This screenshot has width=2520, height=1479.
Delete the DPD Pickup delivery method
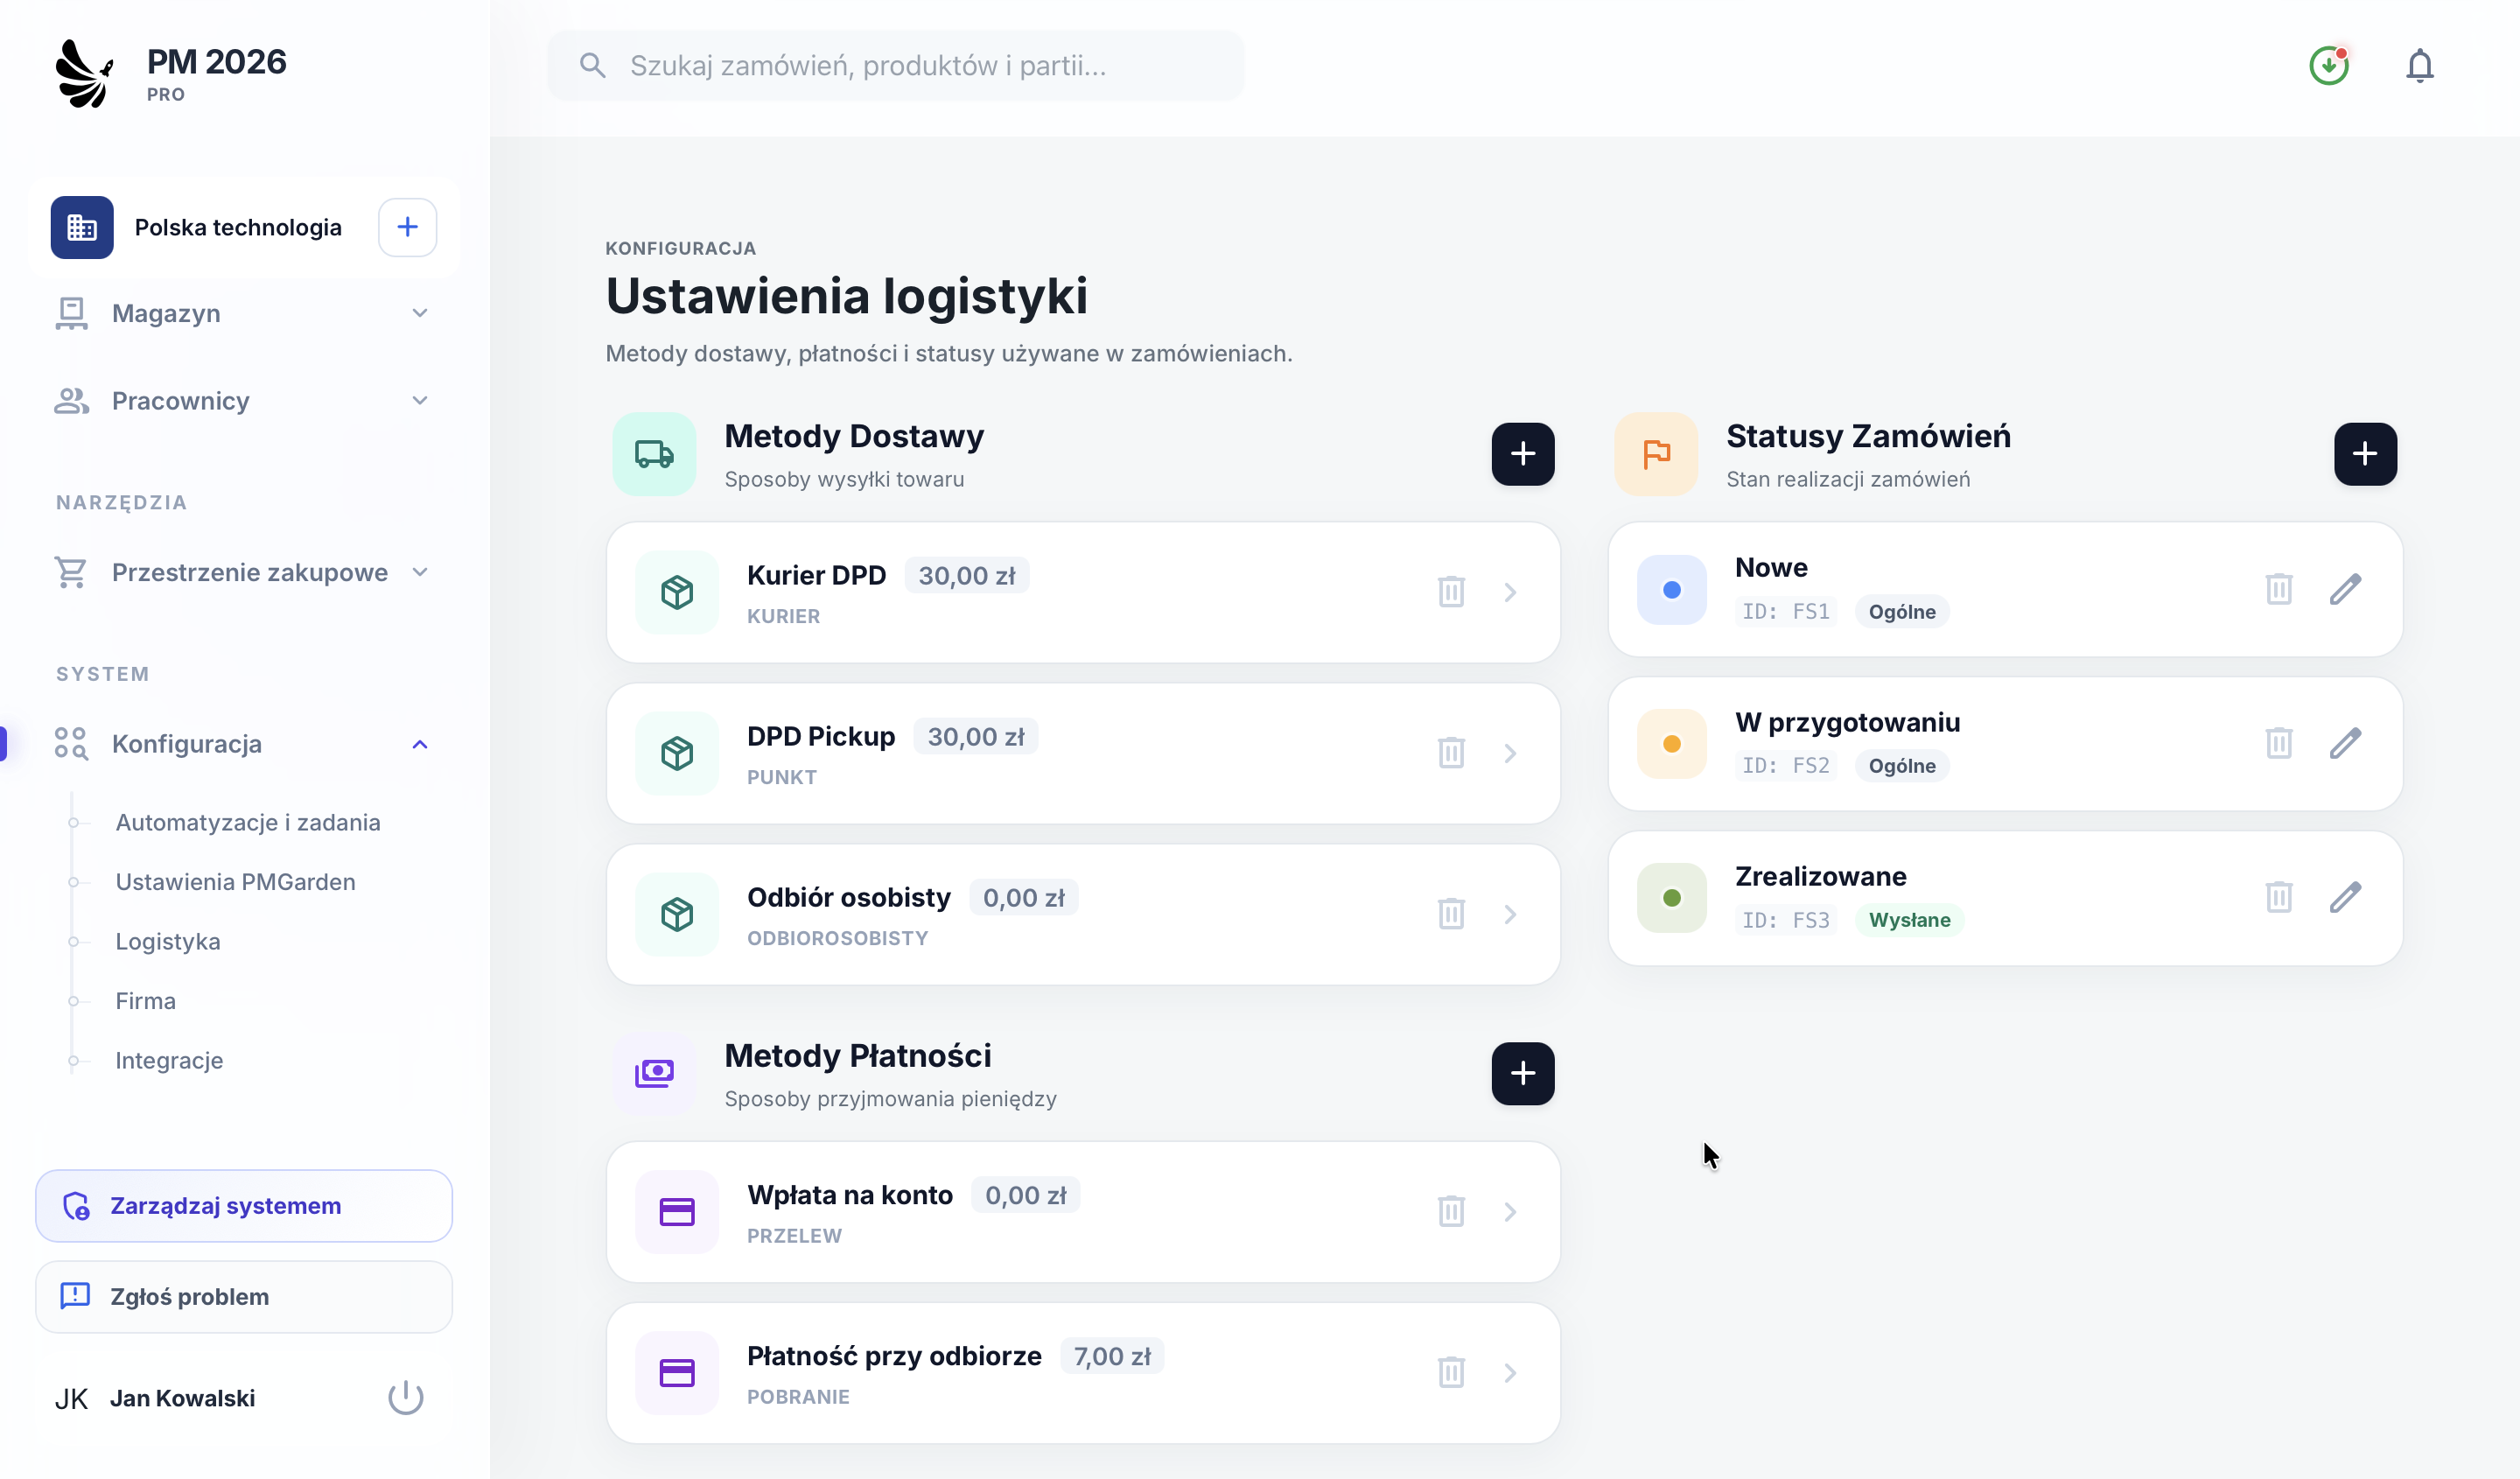(1451, 753)
